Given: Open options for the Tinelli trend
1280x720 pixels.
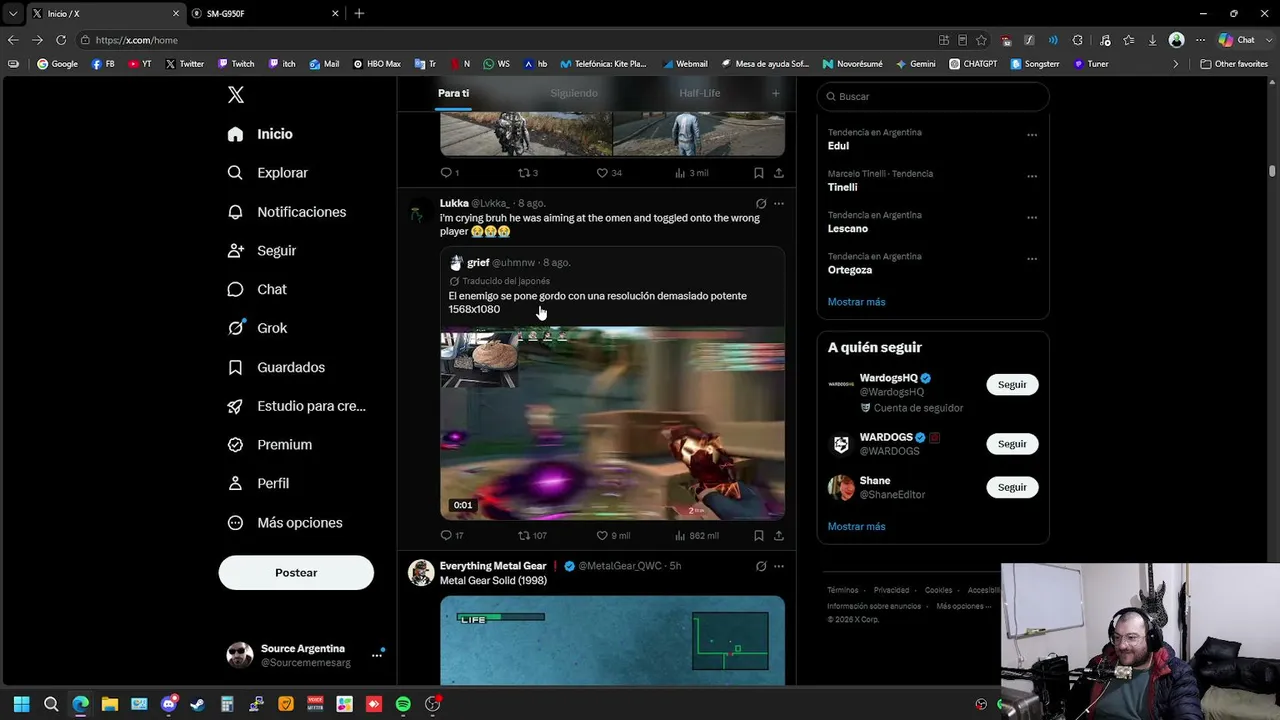Looking at the screenshot, I should pyautogui.click(x=1032, y=177).
